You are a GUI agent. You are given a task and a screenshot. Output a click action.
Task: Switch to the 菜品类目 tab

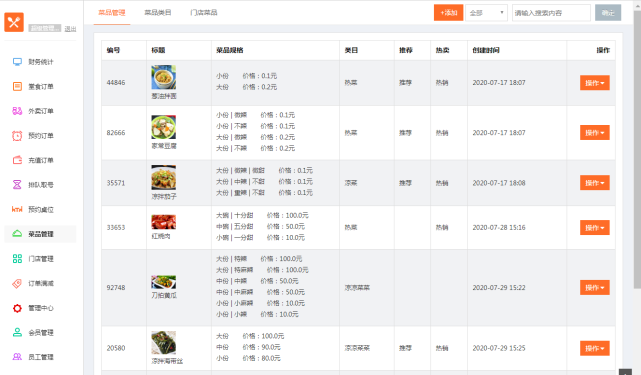158,13
